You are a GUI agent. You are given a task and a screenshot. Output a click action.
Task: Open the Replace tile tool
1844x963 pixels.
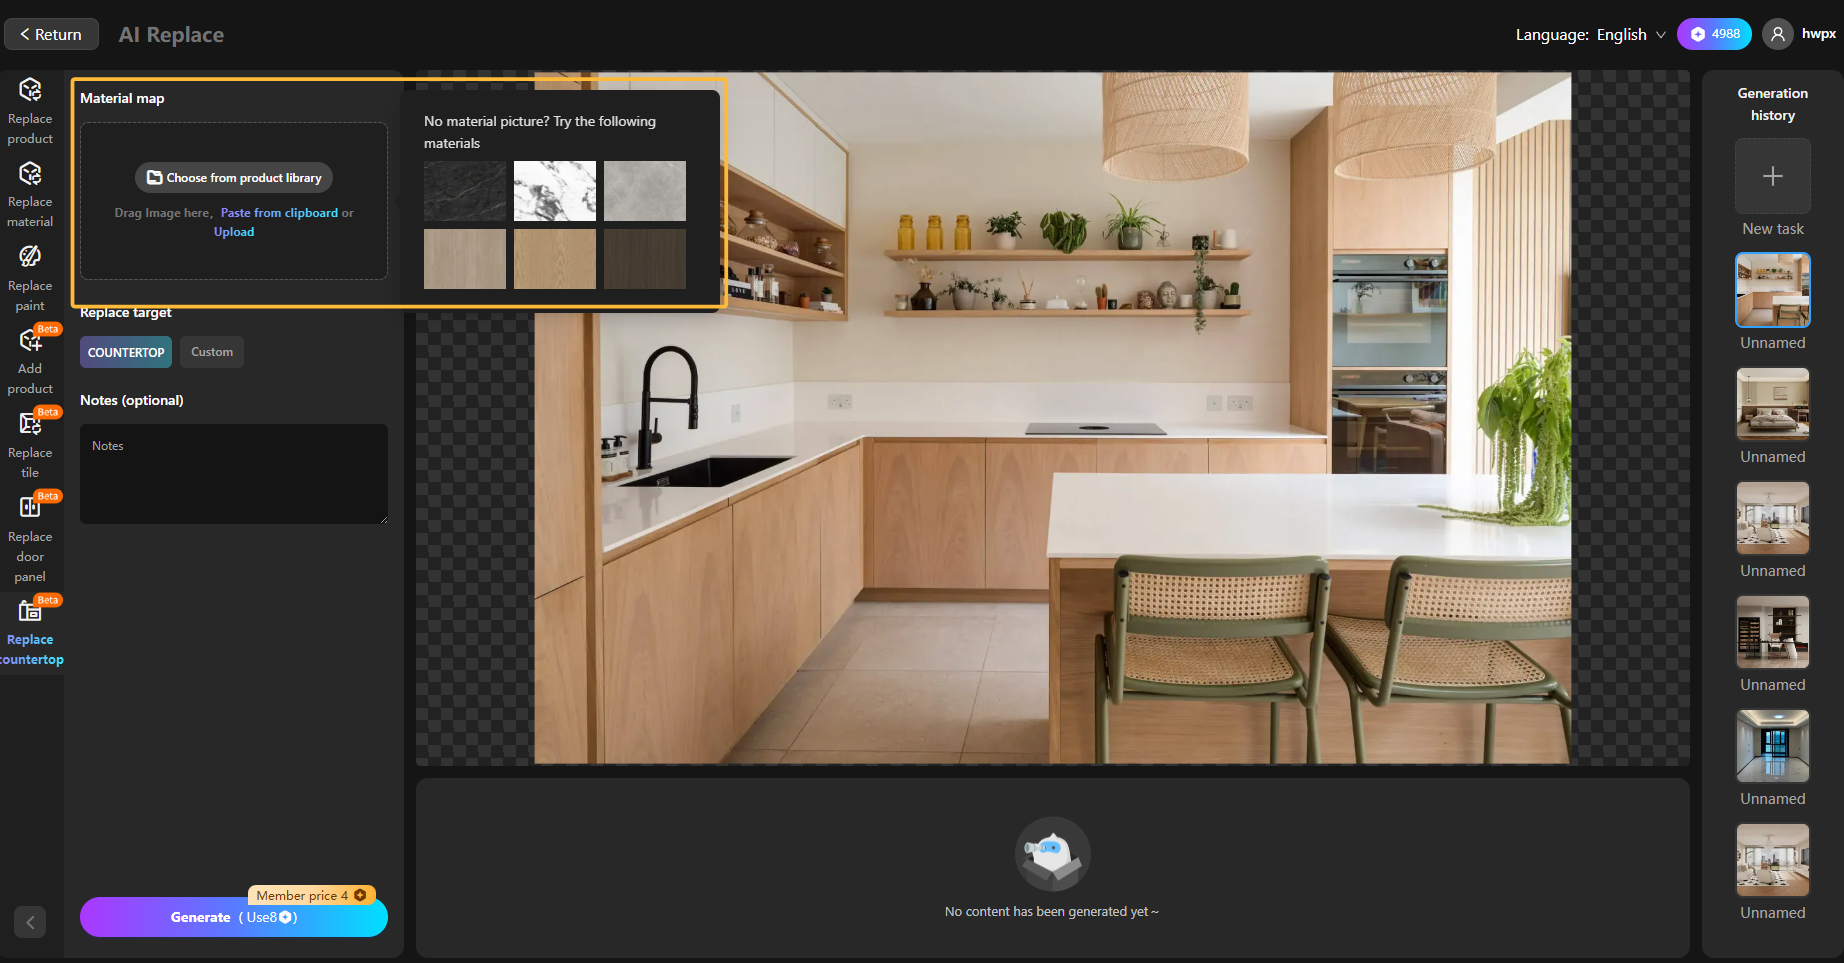click(x=30, y=445)
